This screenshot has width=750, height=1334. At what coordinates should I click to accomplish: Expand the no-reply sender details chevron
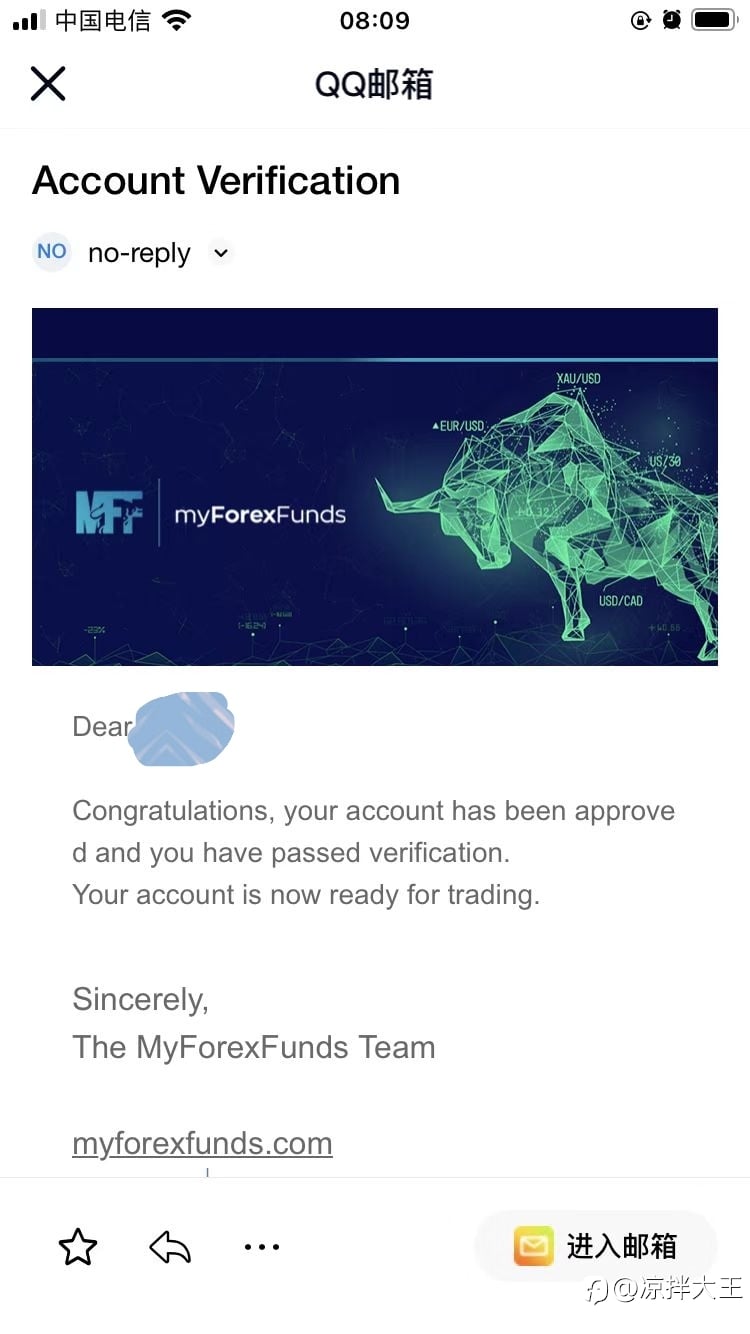pyautogui.click(x=221, y=253)
